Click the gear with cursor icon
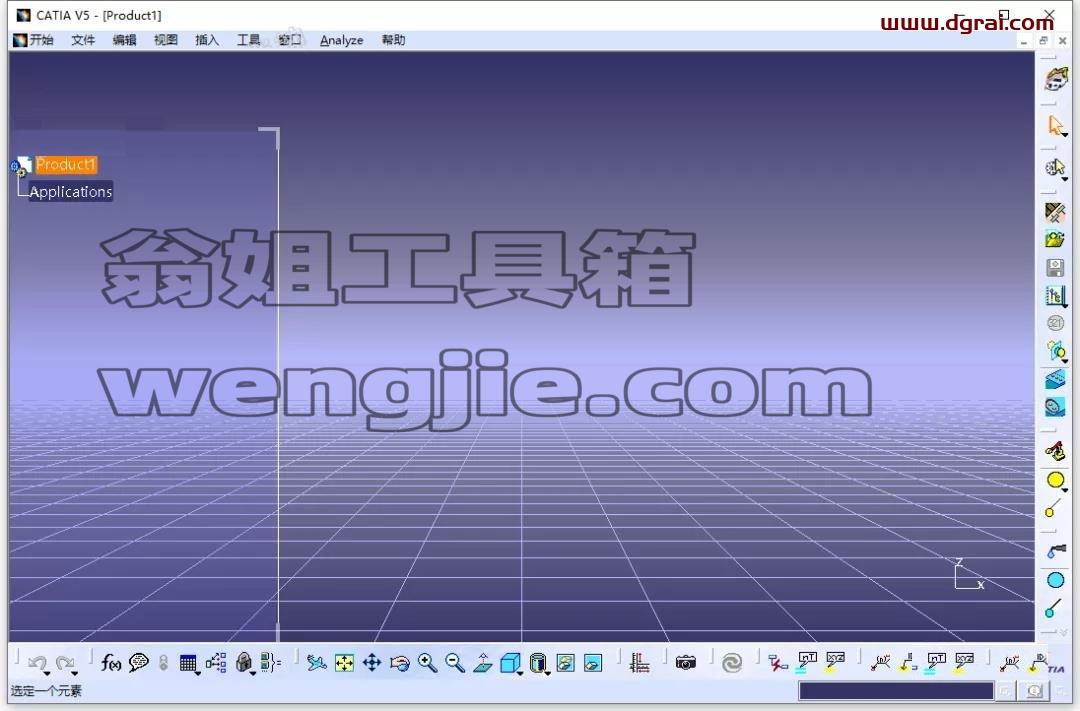Screen dimensions: 1080x711 1055,167
